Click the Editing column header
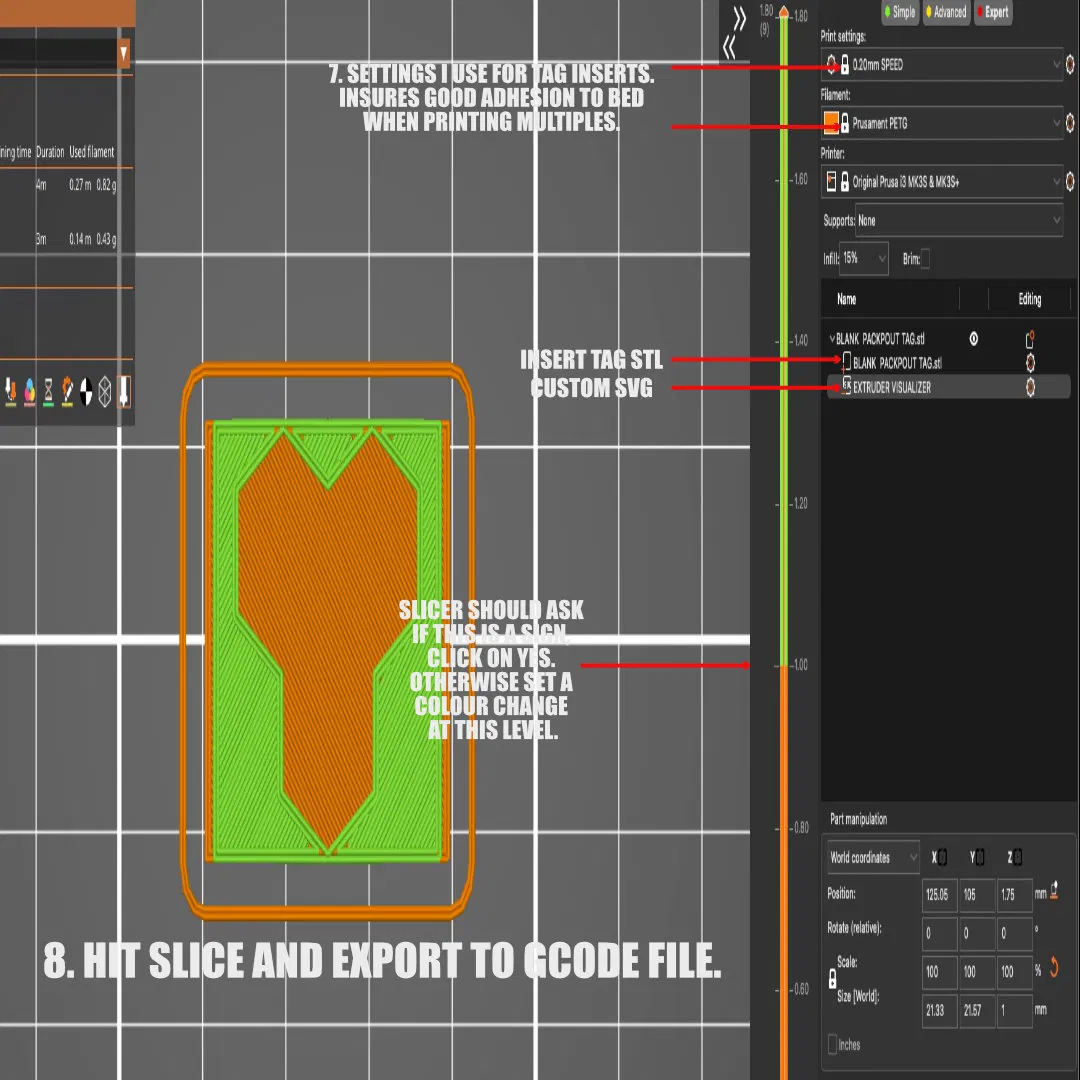 click(1029, 299)
